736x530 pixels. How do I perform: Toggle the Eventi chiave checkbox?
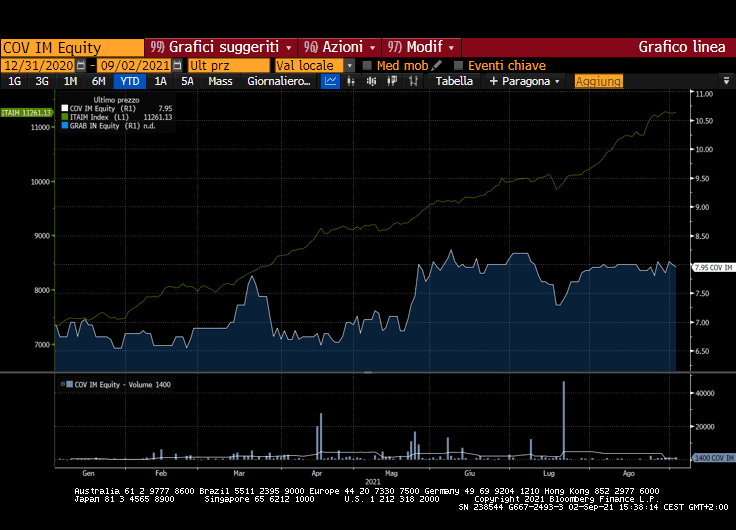click(x=459, y=65)
